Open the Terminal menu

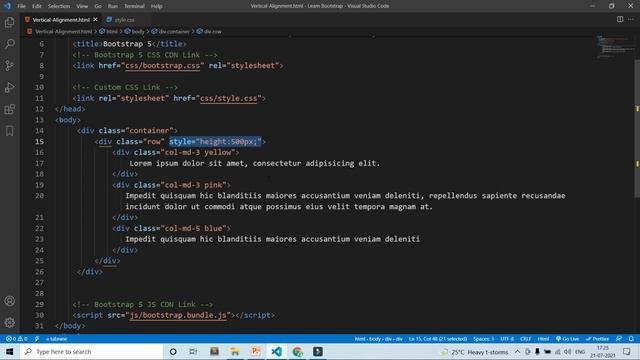click(x=134, y=6)
